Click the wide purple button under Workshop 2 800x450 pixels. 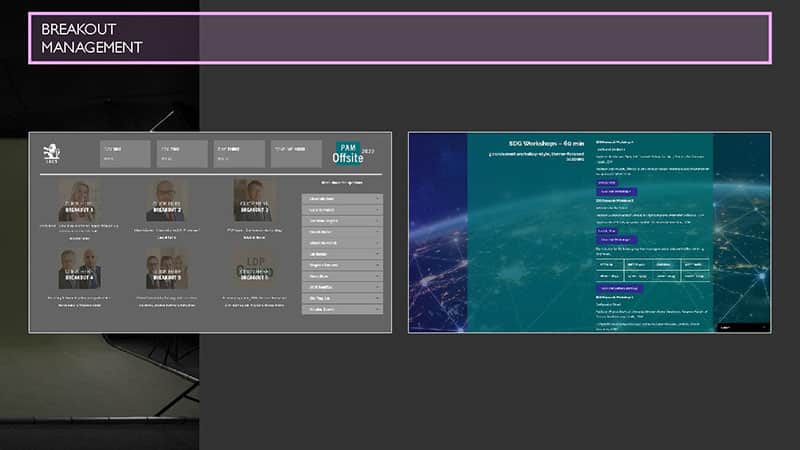617,240
